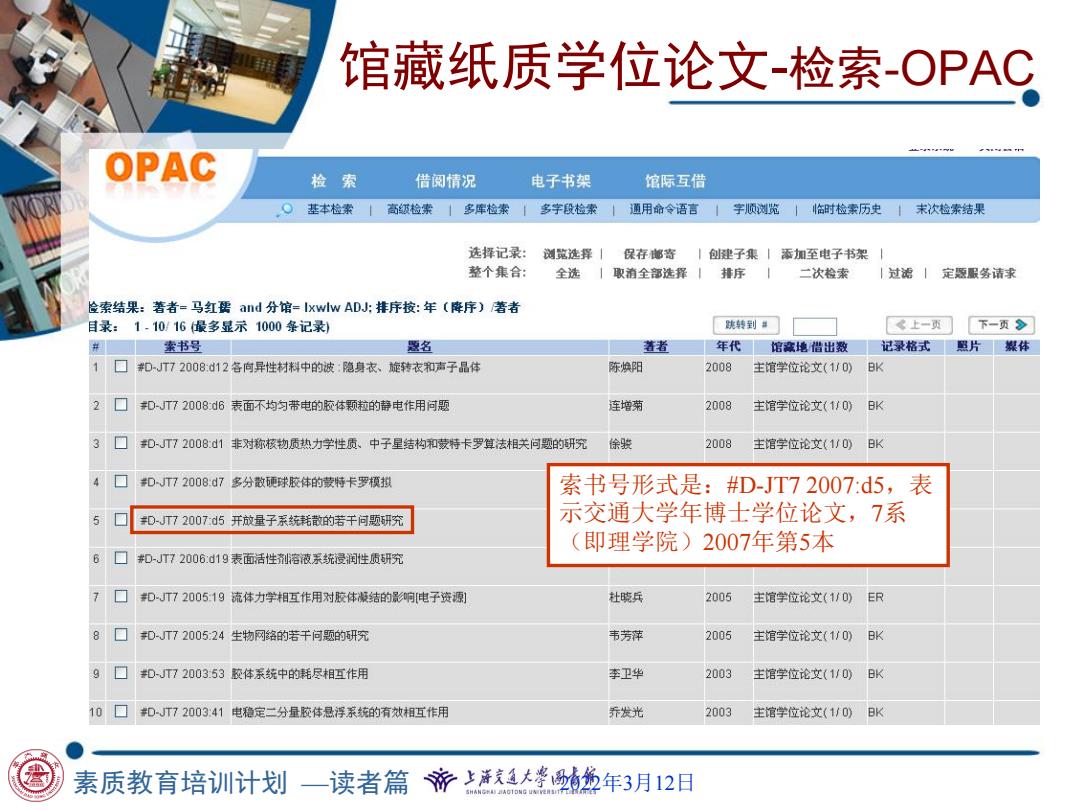Viewport: 1080px width, 810px height.
Task: Select checkbox for #D-JT7 2007:d5 record
Action: coord(121,519)
